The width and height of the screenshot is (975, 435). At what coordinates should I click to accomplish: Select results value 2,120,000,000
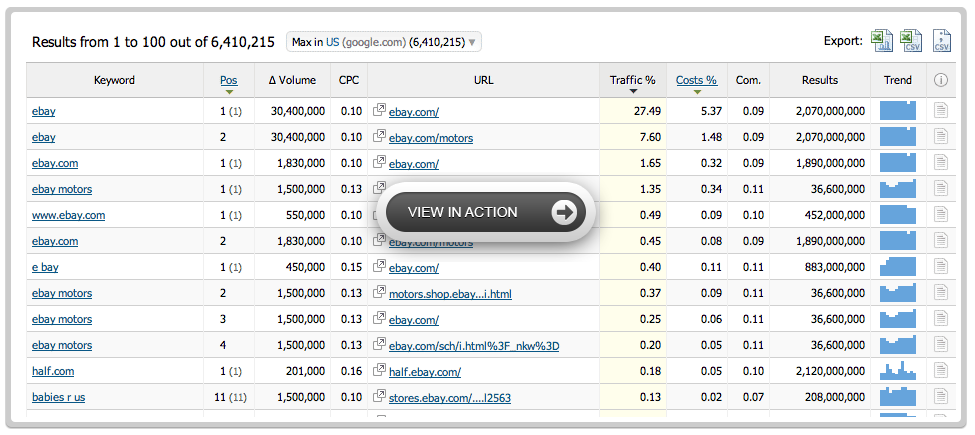[x=830, y=371]
